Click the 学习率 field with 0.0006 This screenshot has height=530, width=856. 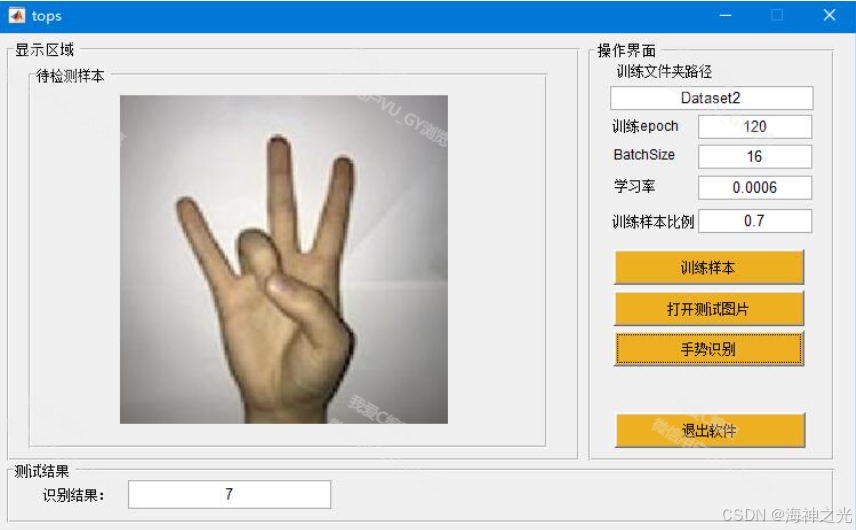click(754, 187)
